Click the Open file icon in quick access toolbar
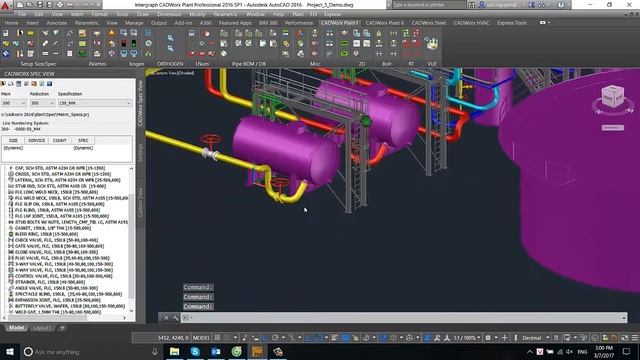This screenshot has height=360, width=640. tap(30, 5)
